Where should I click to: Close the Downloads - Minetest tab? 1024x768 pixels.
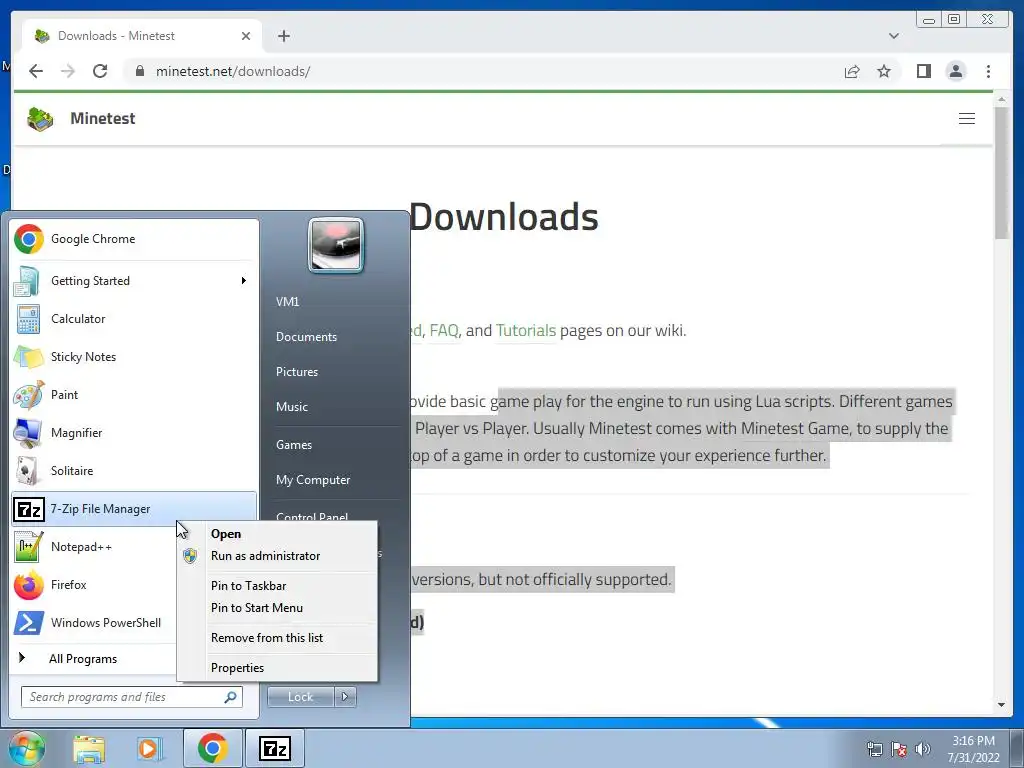246,36
